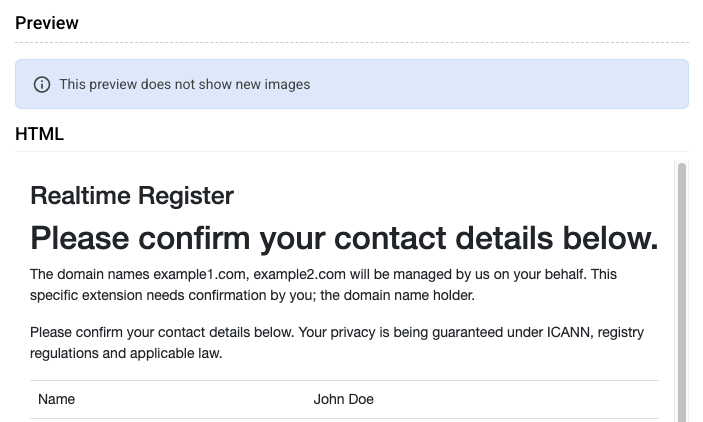The width and height of the screenshot is (703, 422).
Task: Click 'managed by us on your behalf' text
Action: [x=490, y=274]
